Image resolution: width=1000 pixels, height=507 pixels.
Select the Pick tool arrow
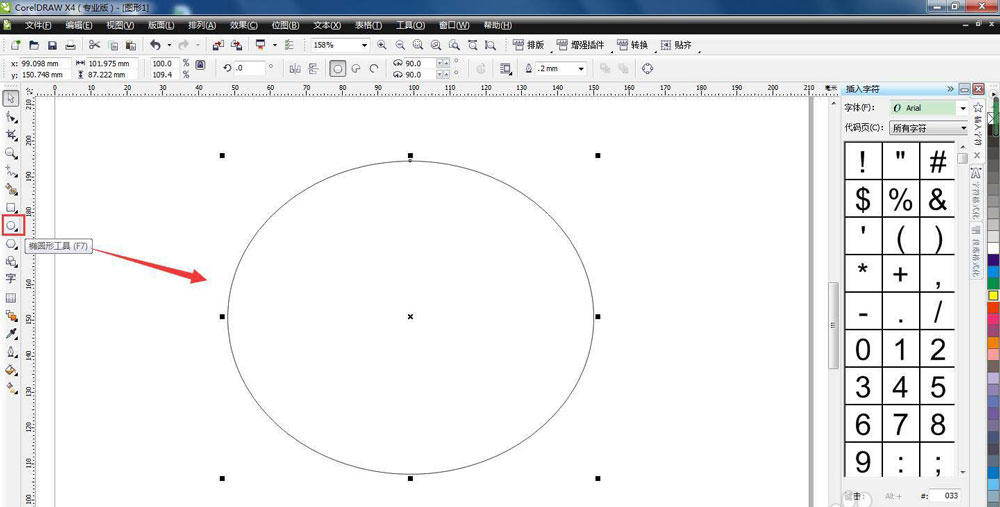11,98
